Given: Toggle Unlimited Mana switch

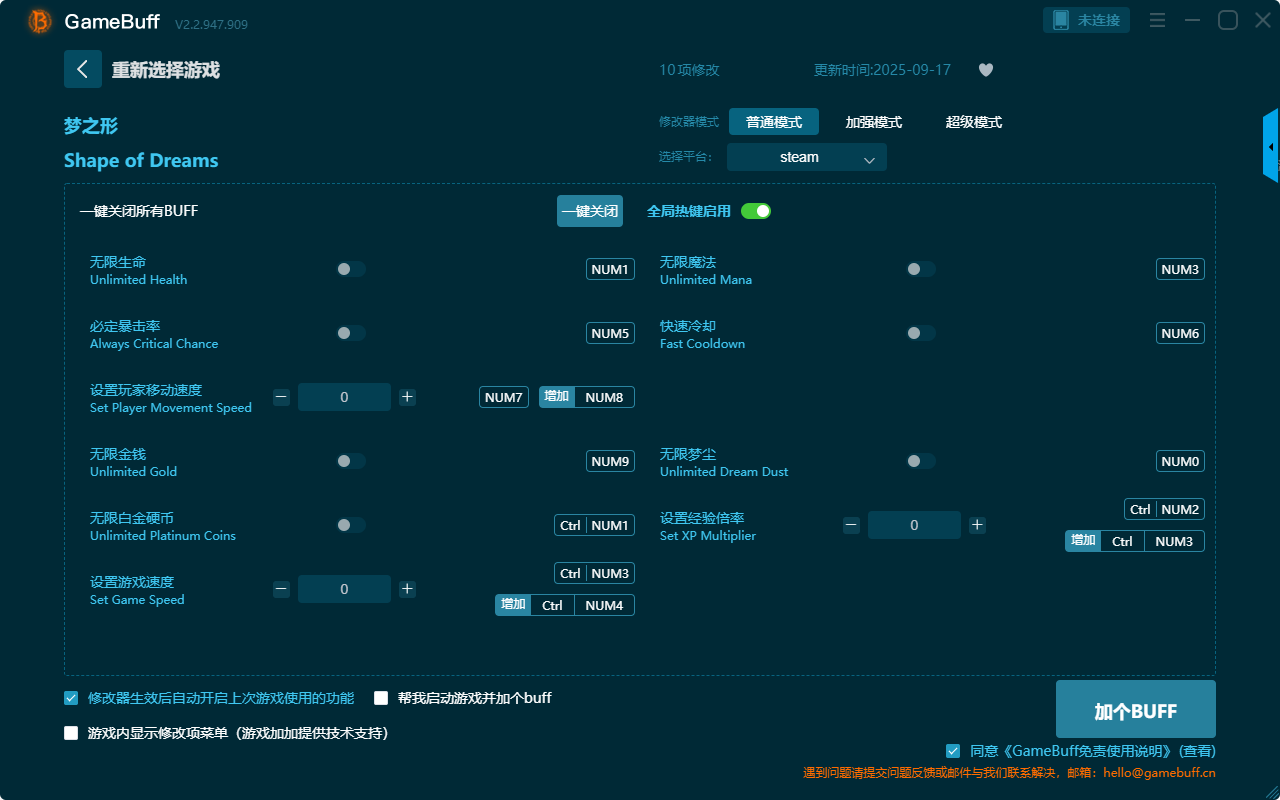Looking at the screenshot, I should (921, 269).
